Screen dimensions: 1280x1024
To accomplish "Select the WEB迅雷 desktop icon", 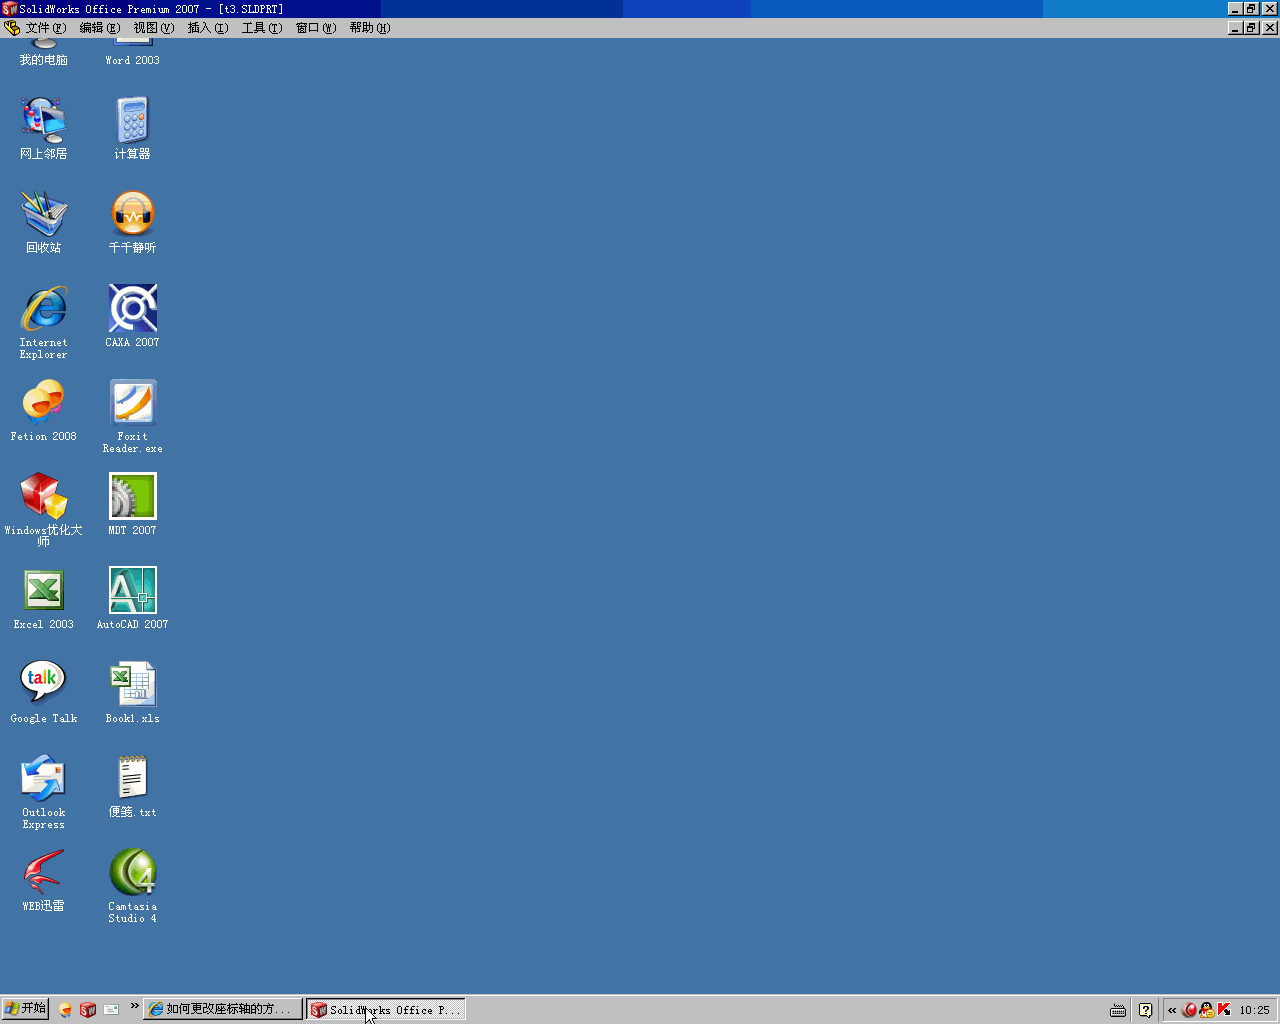I will coord(44,880).
